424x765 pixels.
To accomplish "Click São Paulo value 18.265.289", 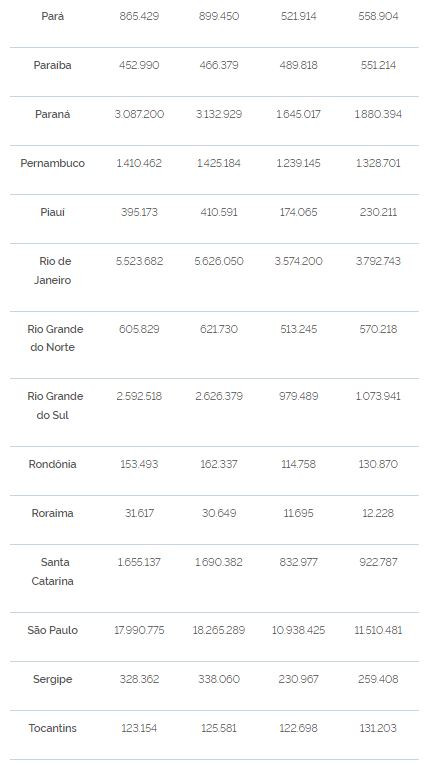I will click(x=219, y=630).
